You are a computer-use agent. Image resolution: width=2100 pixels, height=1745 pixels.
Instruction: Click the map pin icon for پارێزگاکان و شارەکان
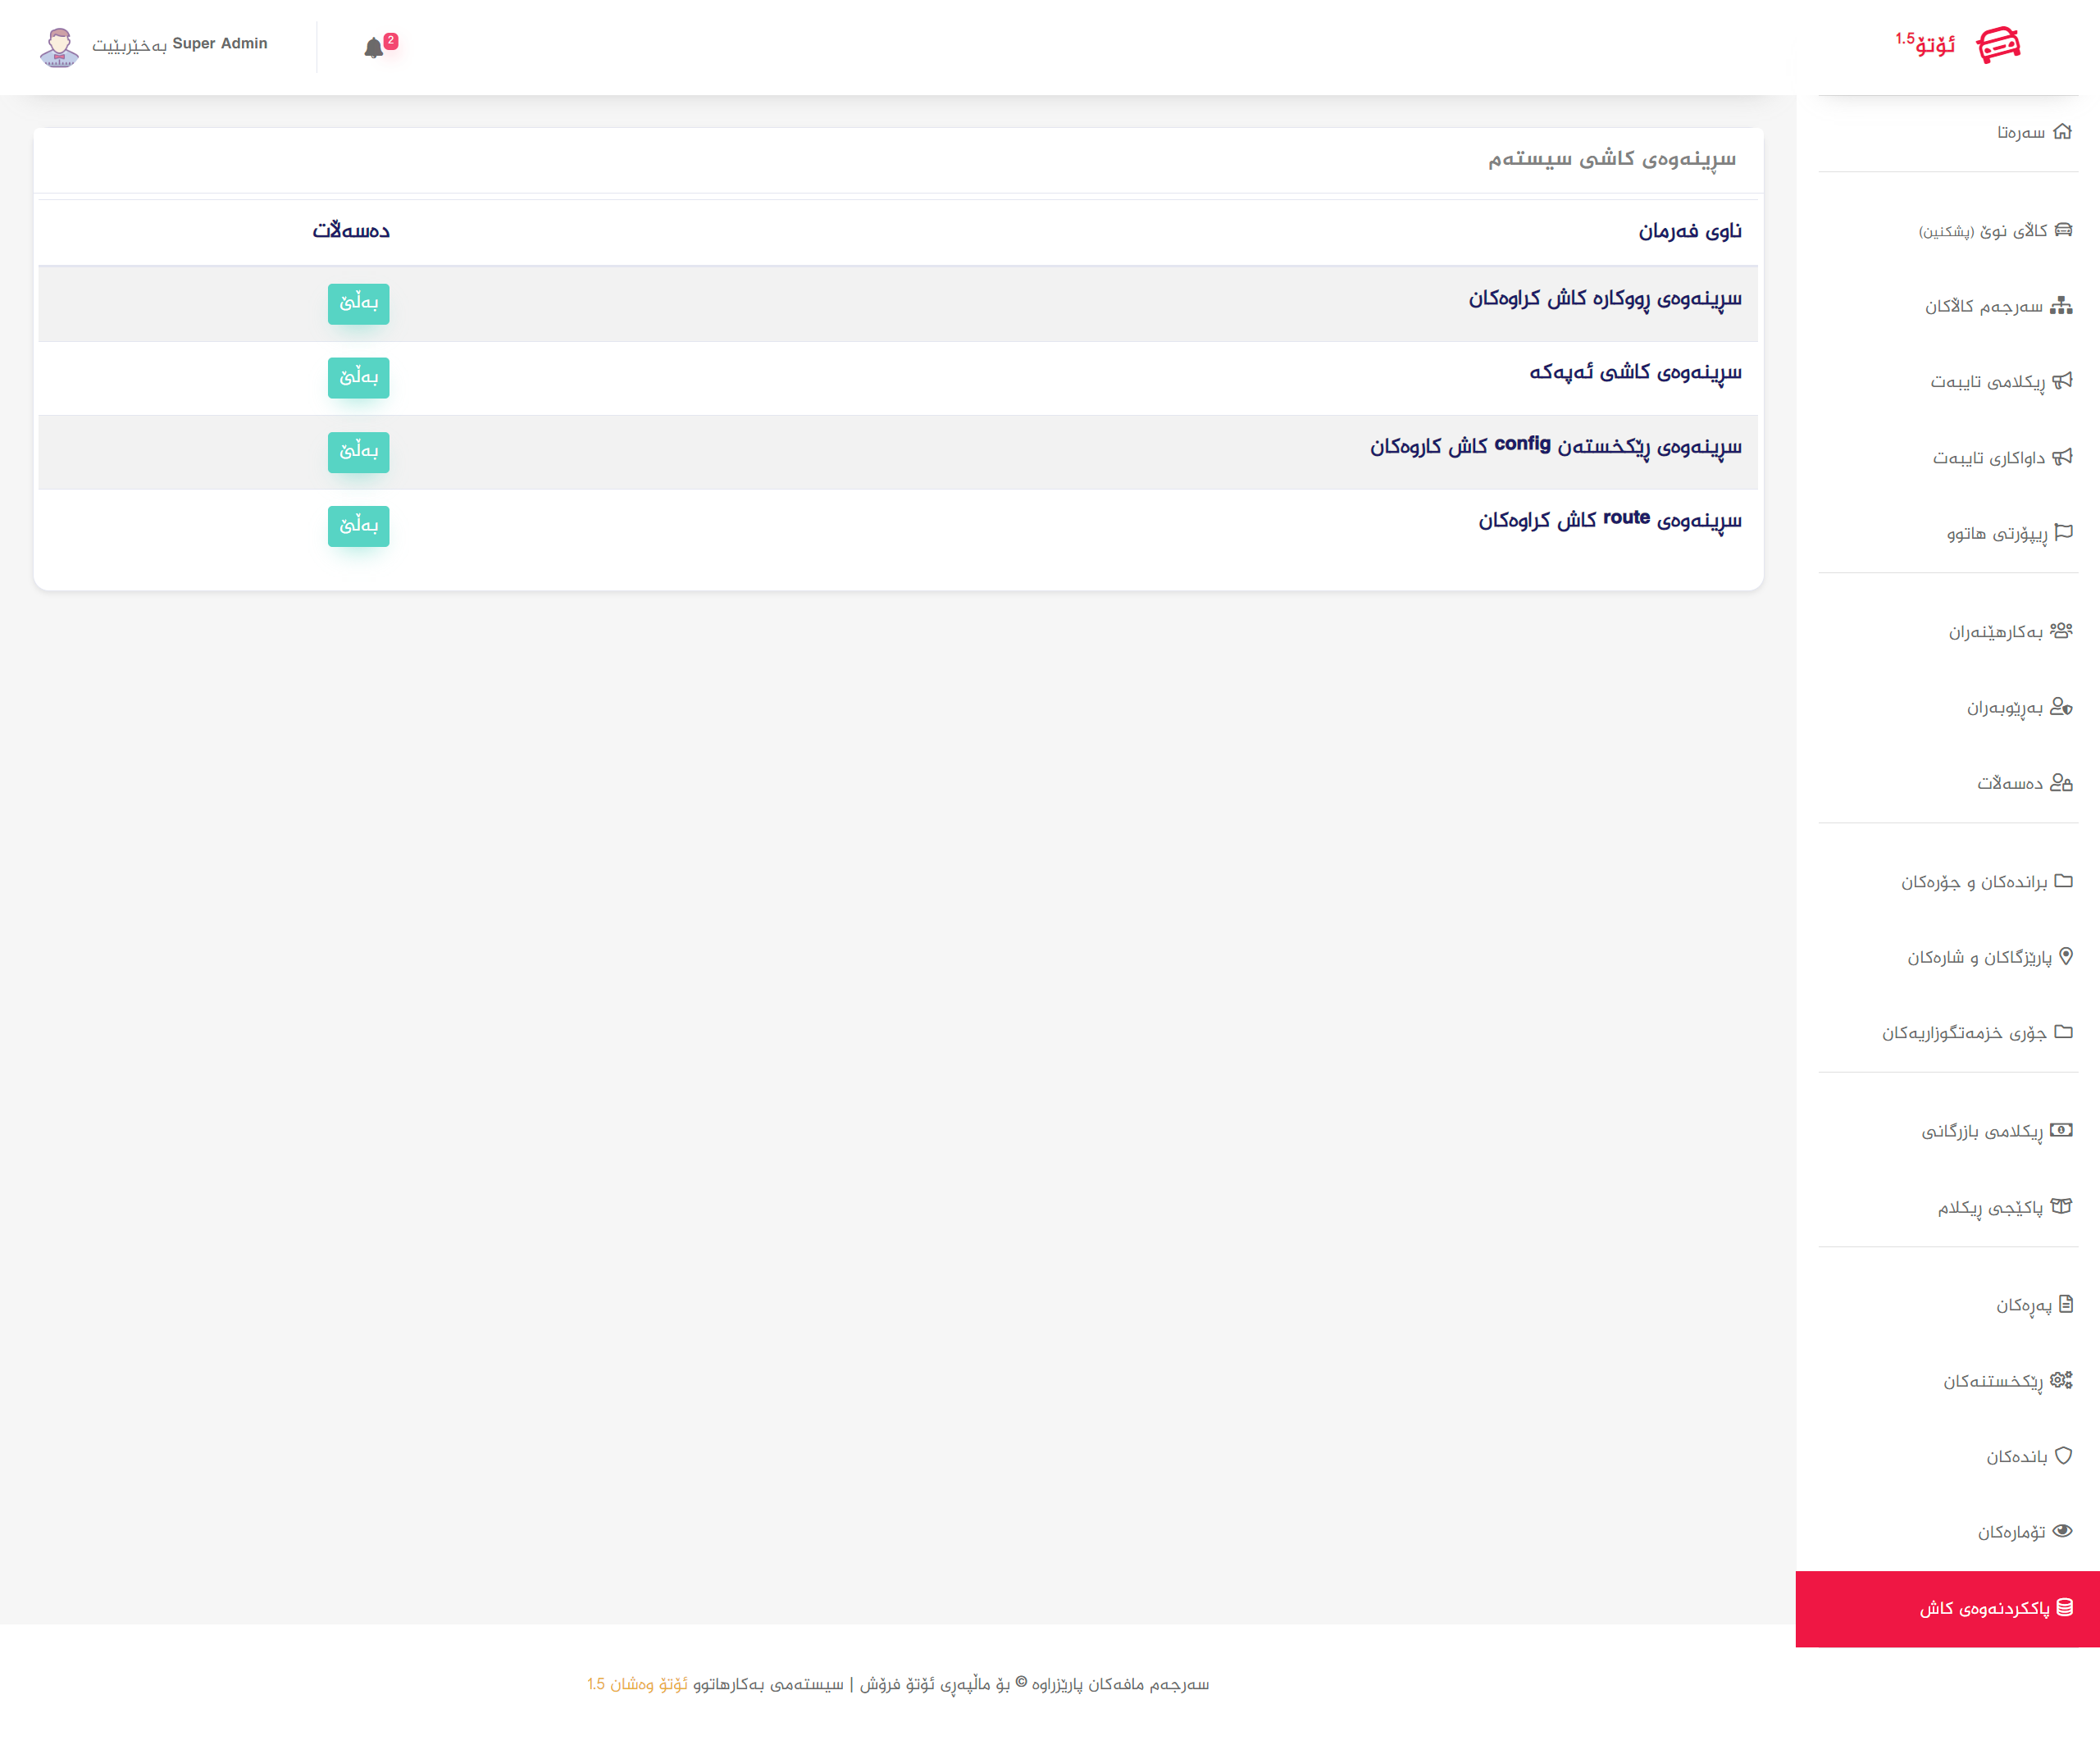click(2066, 956)
